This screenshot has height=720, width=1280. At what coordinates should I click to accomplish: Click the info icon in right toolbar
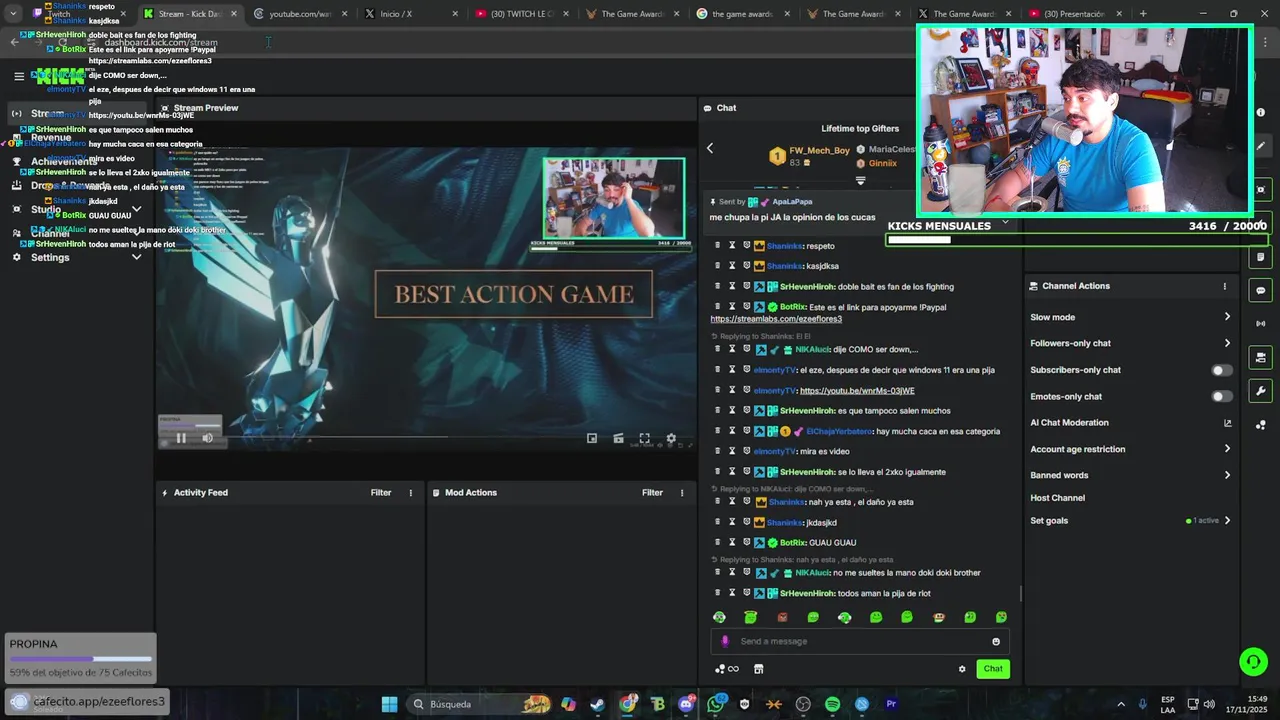point(1261,113)
